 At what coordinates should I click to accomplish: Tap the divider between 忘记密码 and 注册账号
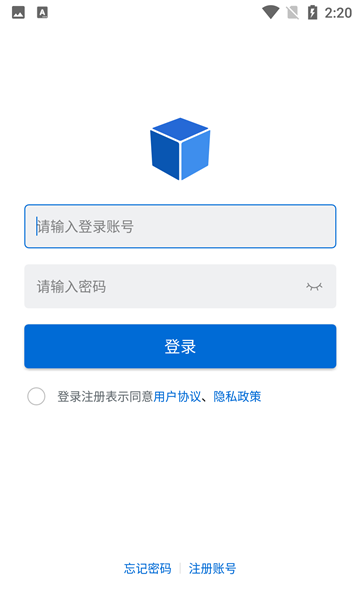tap(180, 568)
